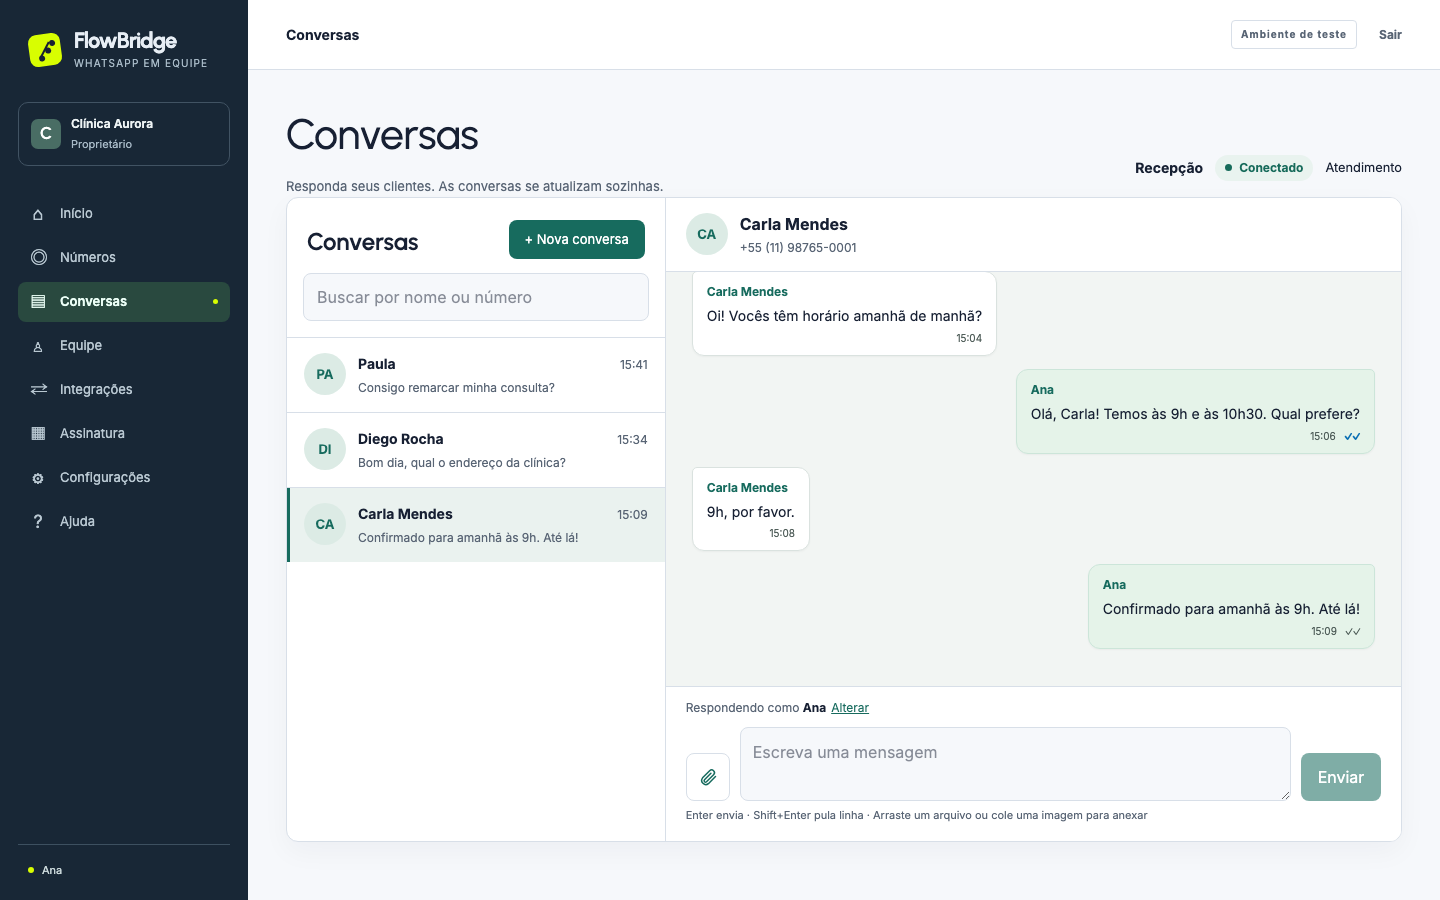Click the Ambiente de teste badge
Screen dimensions: 1440x900
[1293, 34]
